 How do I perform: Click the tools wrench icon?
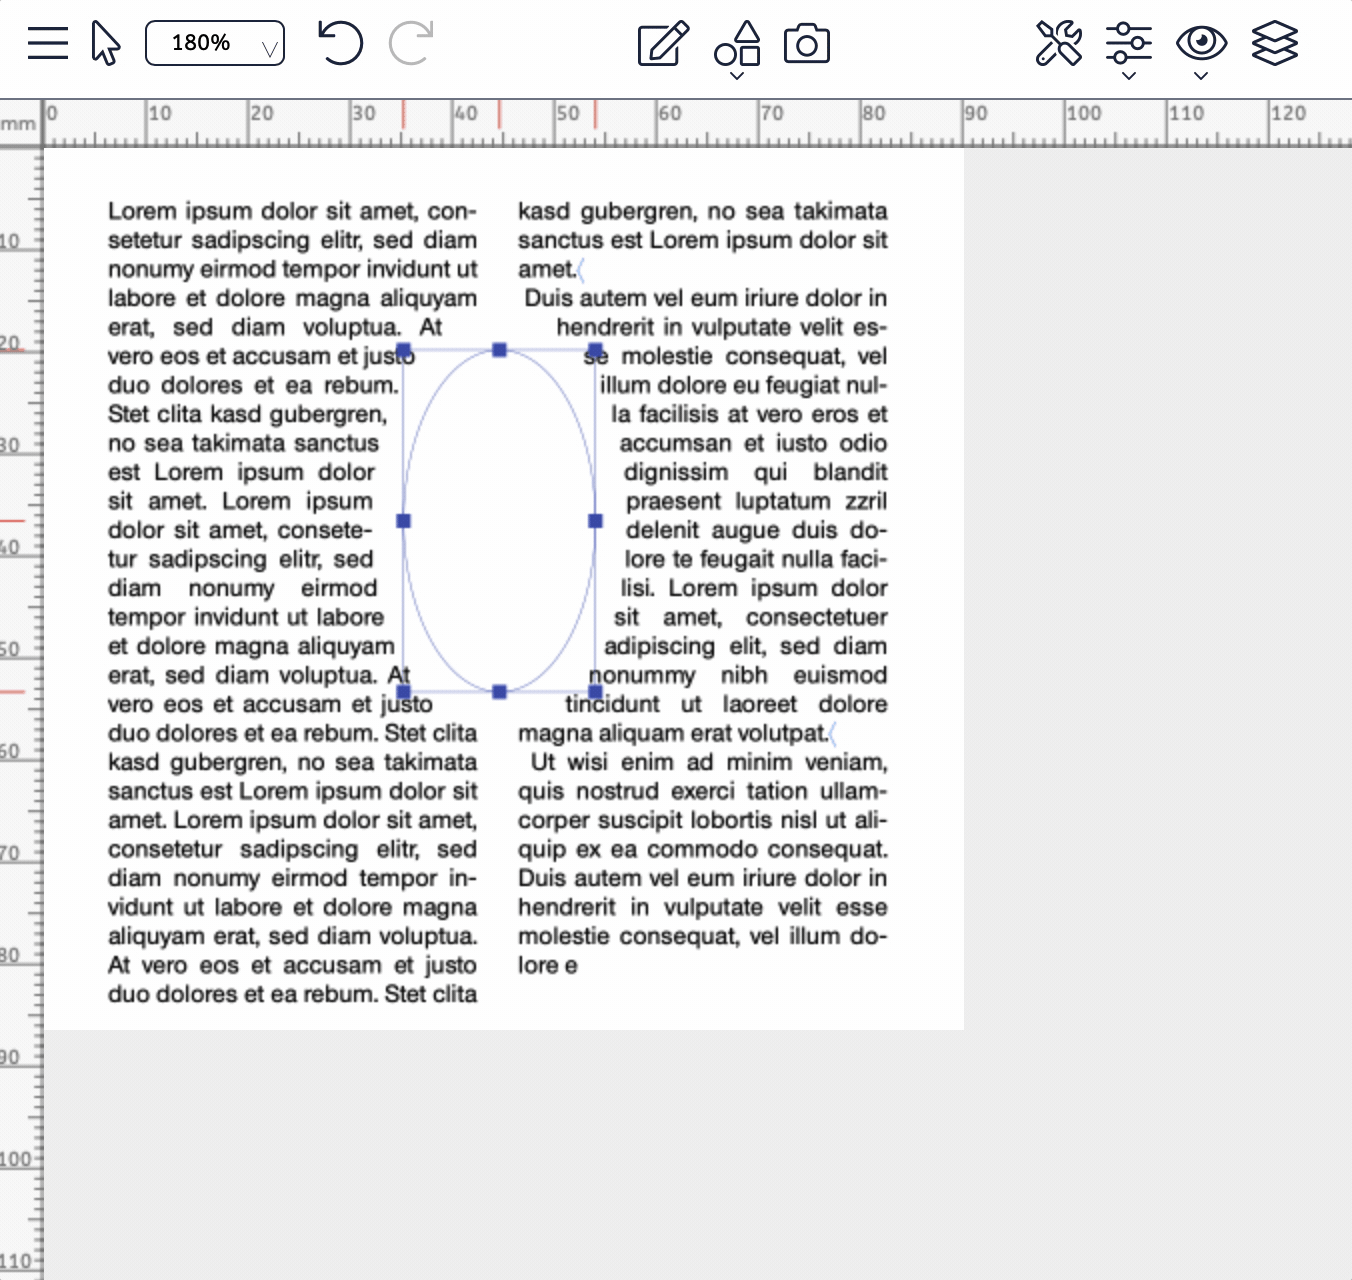(1059, 43)
